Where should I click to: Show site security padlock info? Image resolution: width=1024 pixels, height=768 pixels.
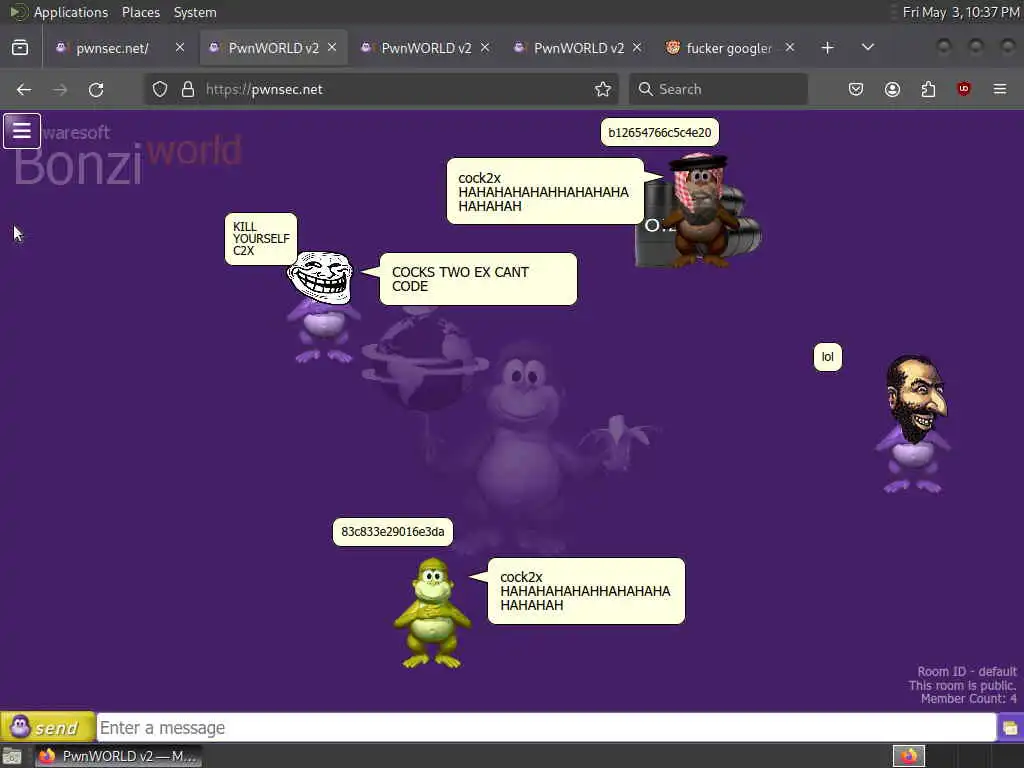(x=188, y=89)
